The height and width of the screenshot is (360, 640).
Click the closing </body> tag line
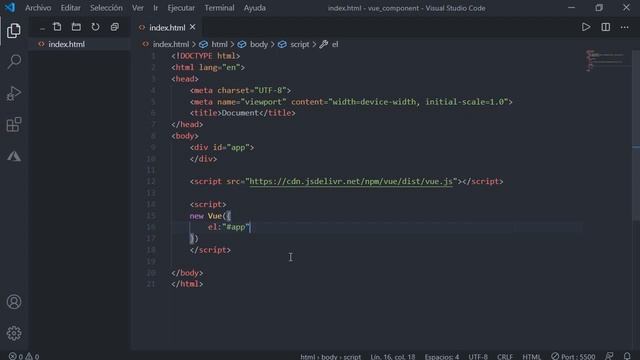click(187, 273)
